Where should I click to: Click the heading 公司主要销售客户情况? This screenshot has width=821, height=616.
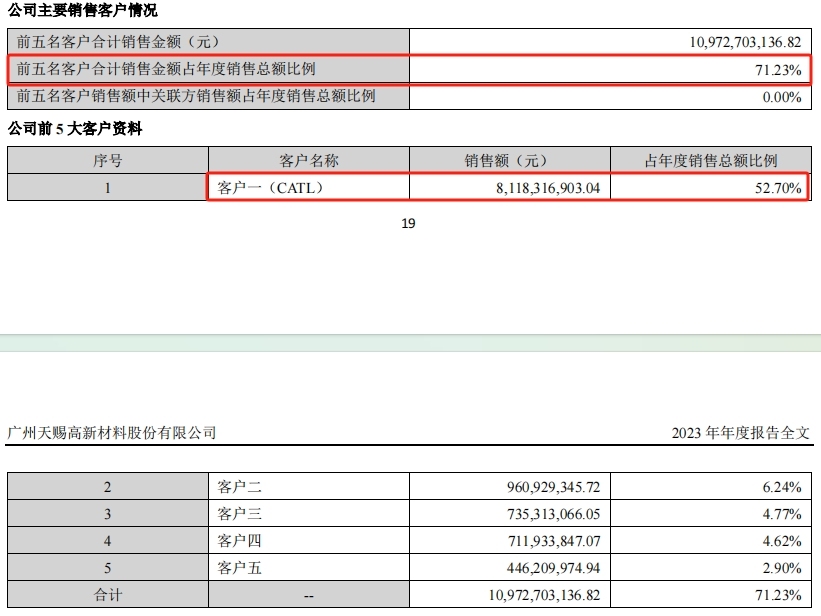(82, 10)
